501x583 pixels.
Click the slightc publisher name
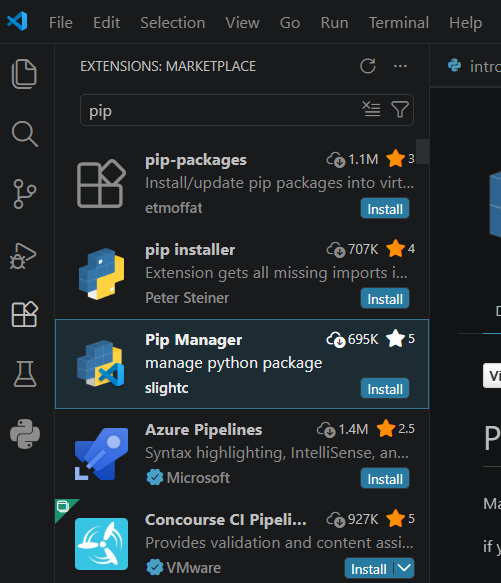167,388
